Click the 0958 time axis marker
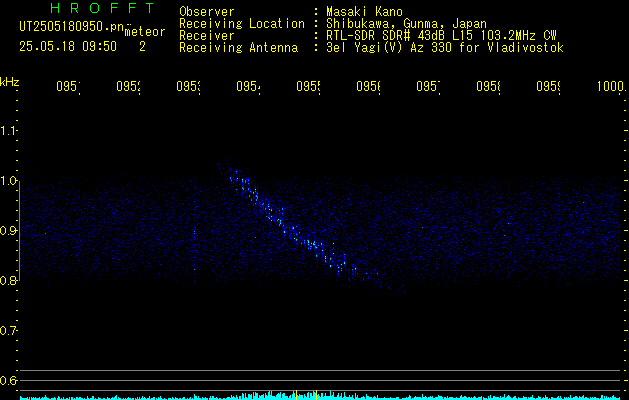 (x=488, y=87)
